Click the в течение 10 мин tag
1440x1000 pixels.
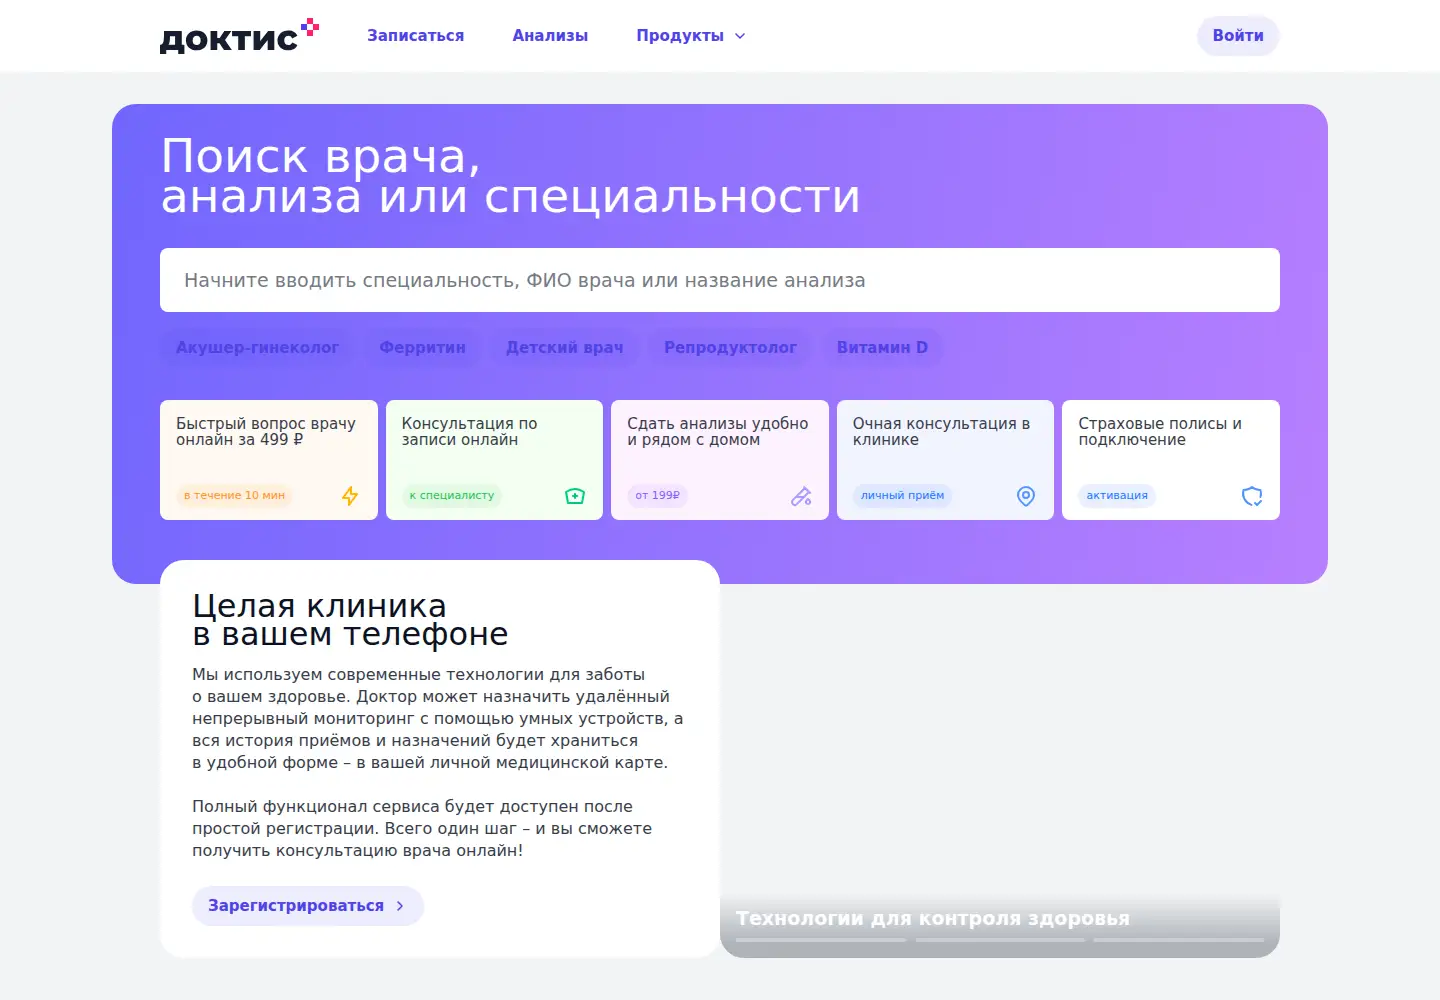234,496
